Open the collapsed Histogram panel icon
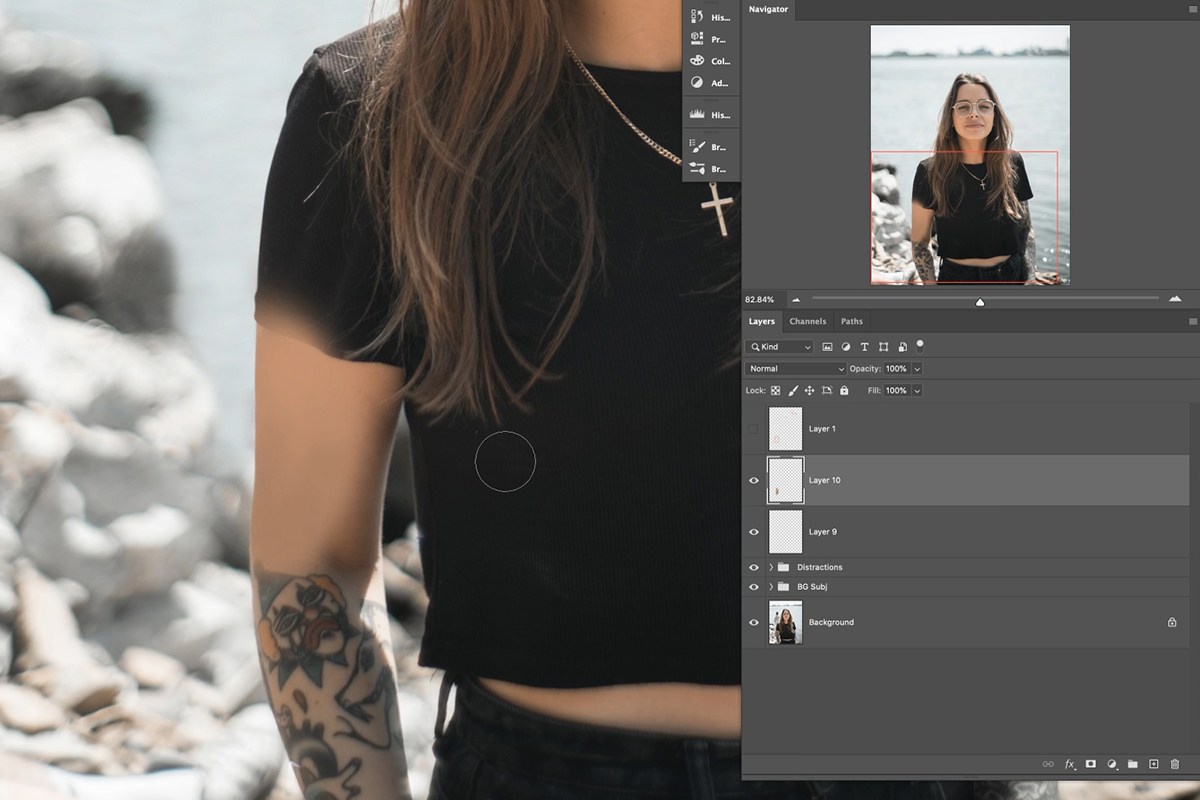Image resolution: width=1200 pixels, height=800 pixels. click(697, 115)
